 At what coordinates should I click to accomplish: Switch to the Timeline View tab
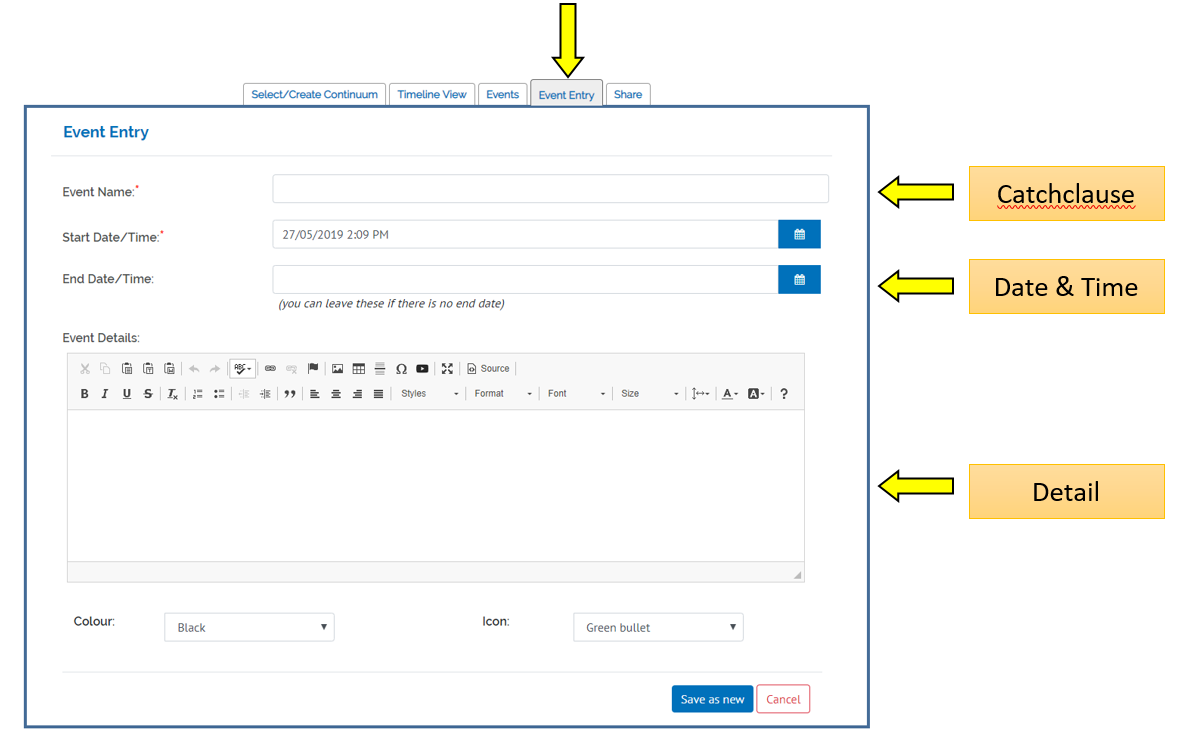432,95
